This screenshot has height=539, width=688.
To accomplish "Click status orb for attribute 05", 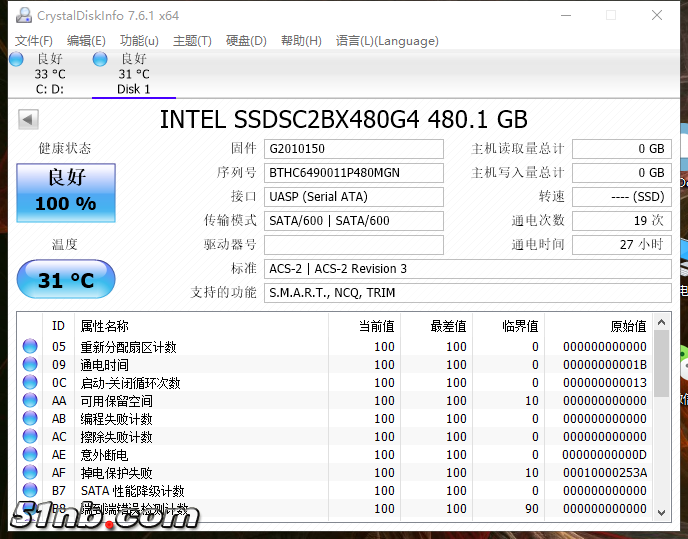I will pos(30,347).
